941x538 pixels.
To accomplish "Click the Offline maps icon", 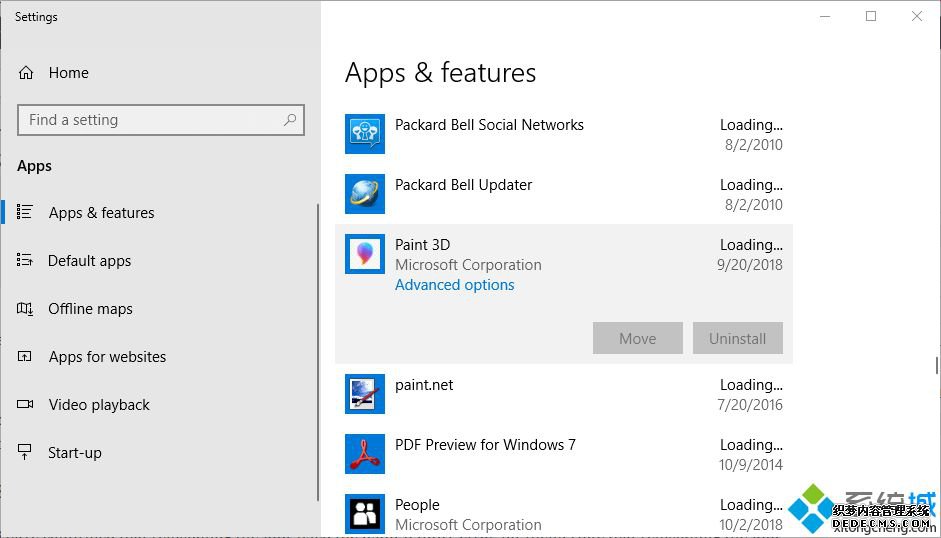I will (x=25, y=309).
